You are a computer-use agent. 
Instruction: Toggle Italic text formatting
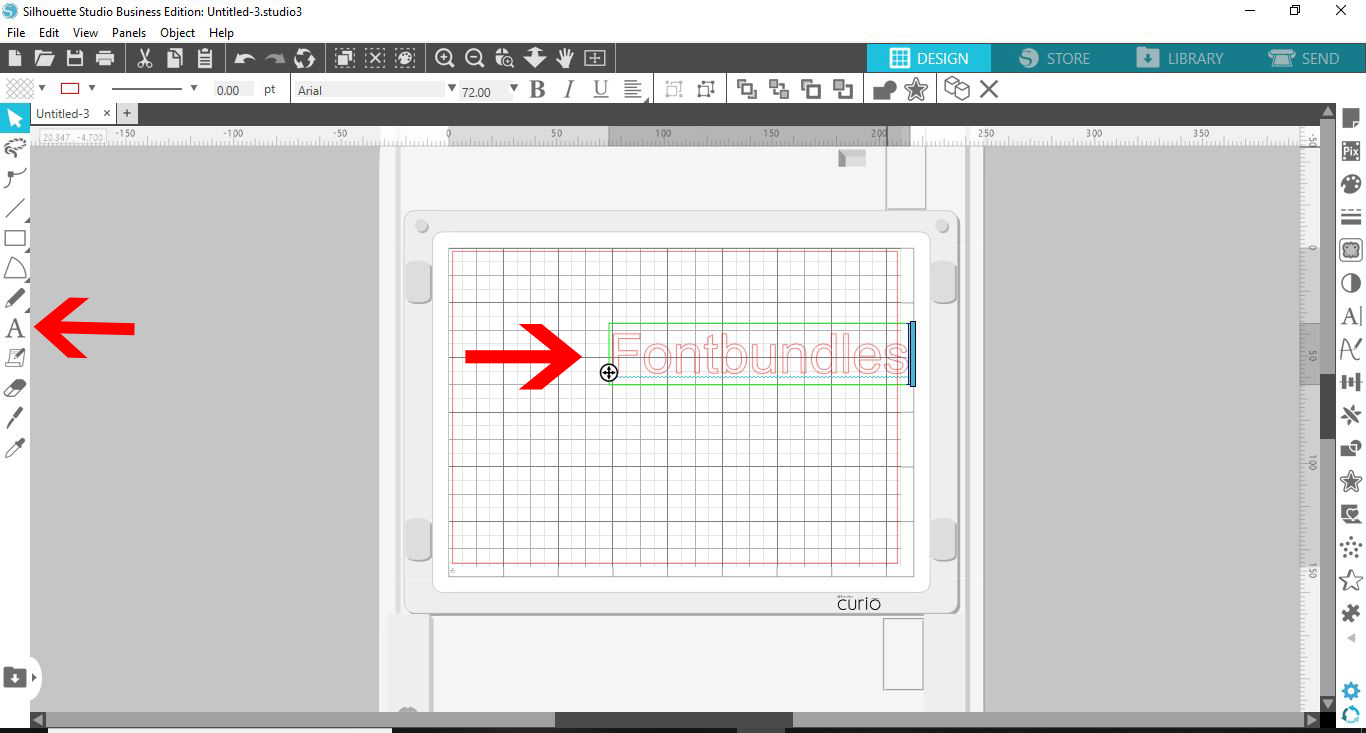568,90
